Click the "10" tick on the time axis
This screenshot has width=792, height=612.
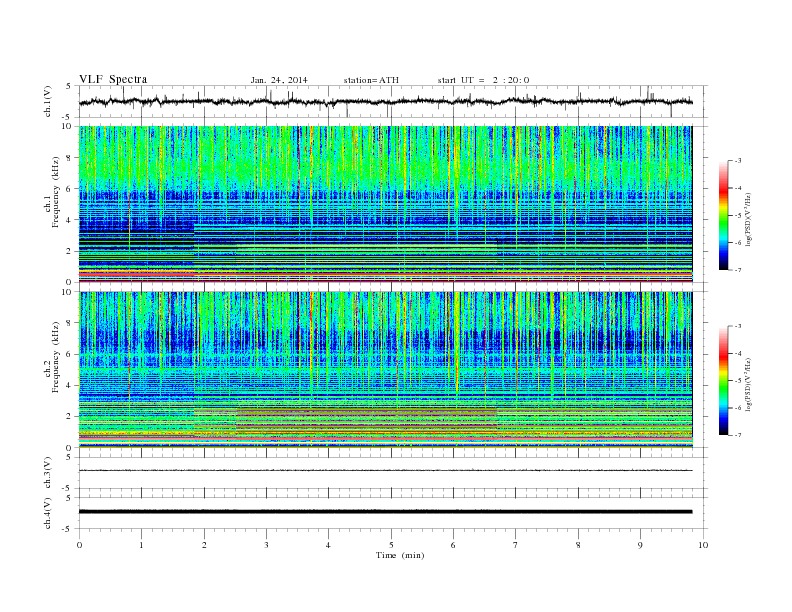click(703, 545)
